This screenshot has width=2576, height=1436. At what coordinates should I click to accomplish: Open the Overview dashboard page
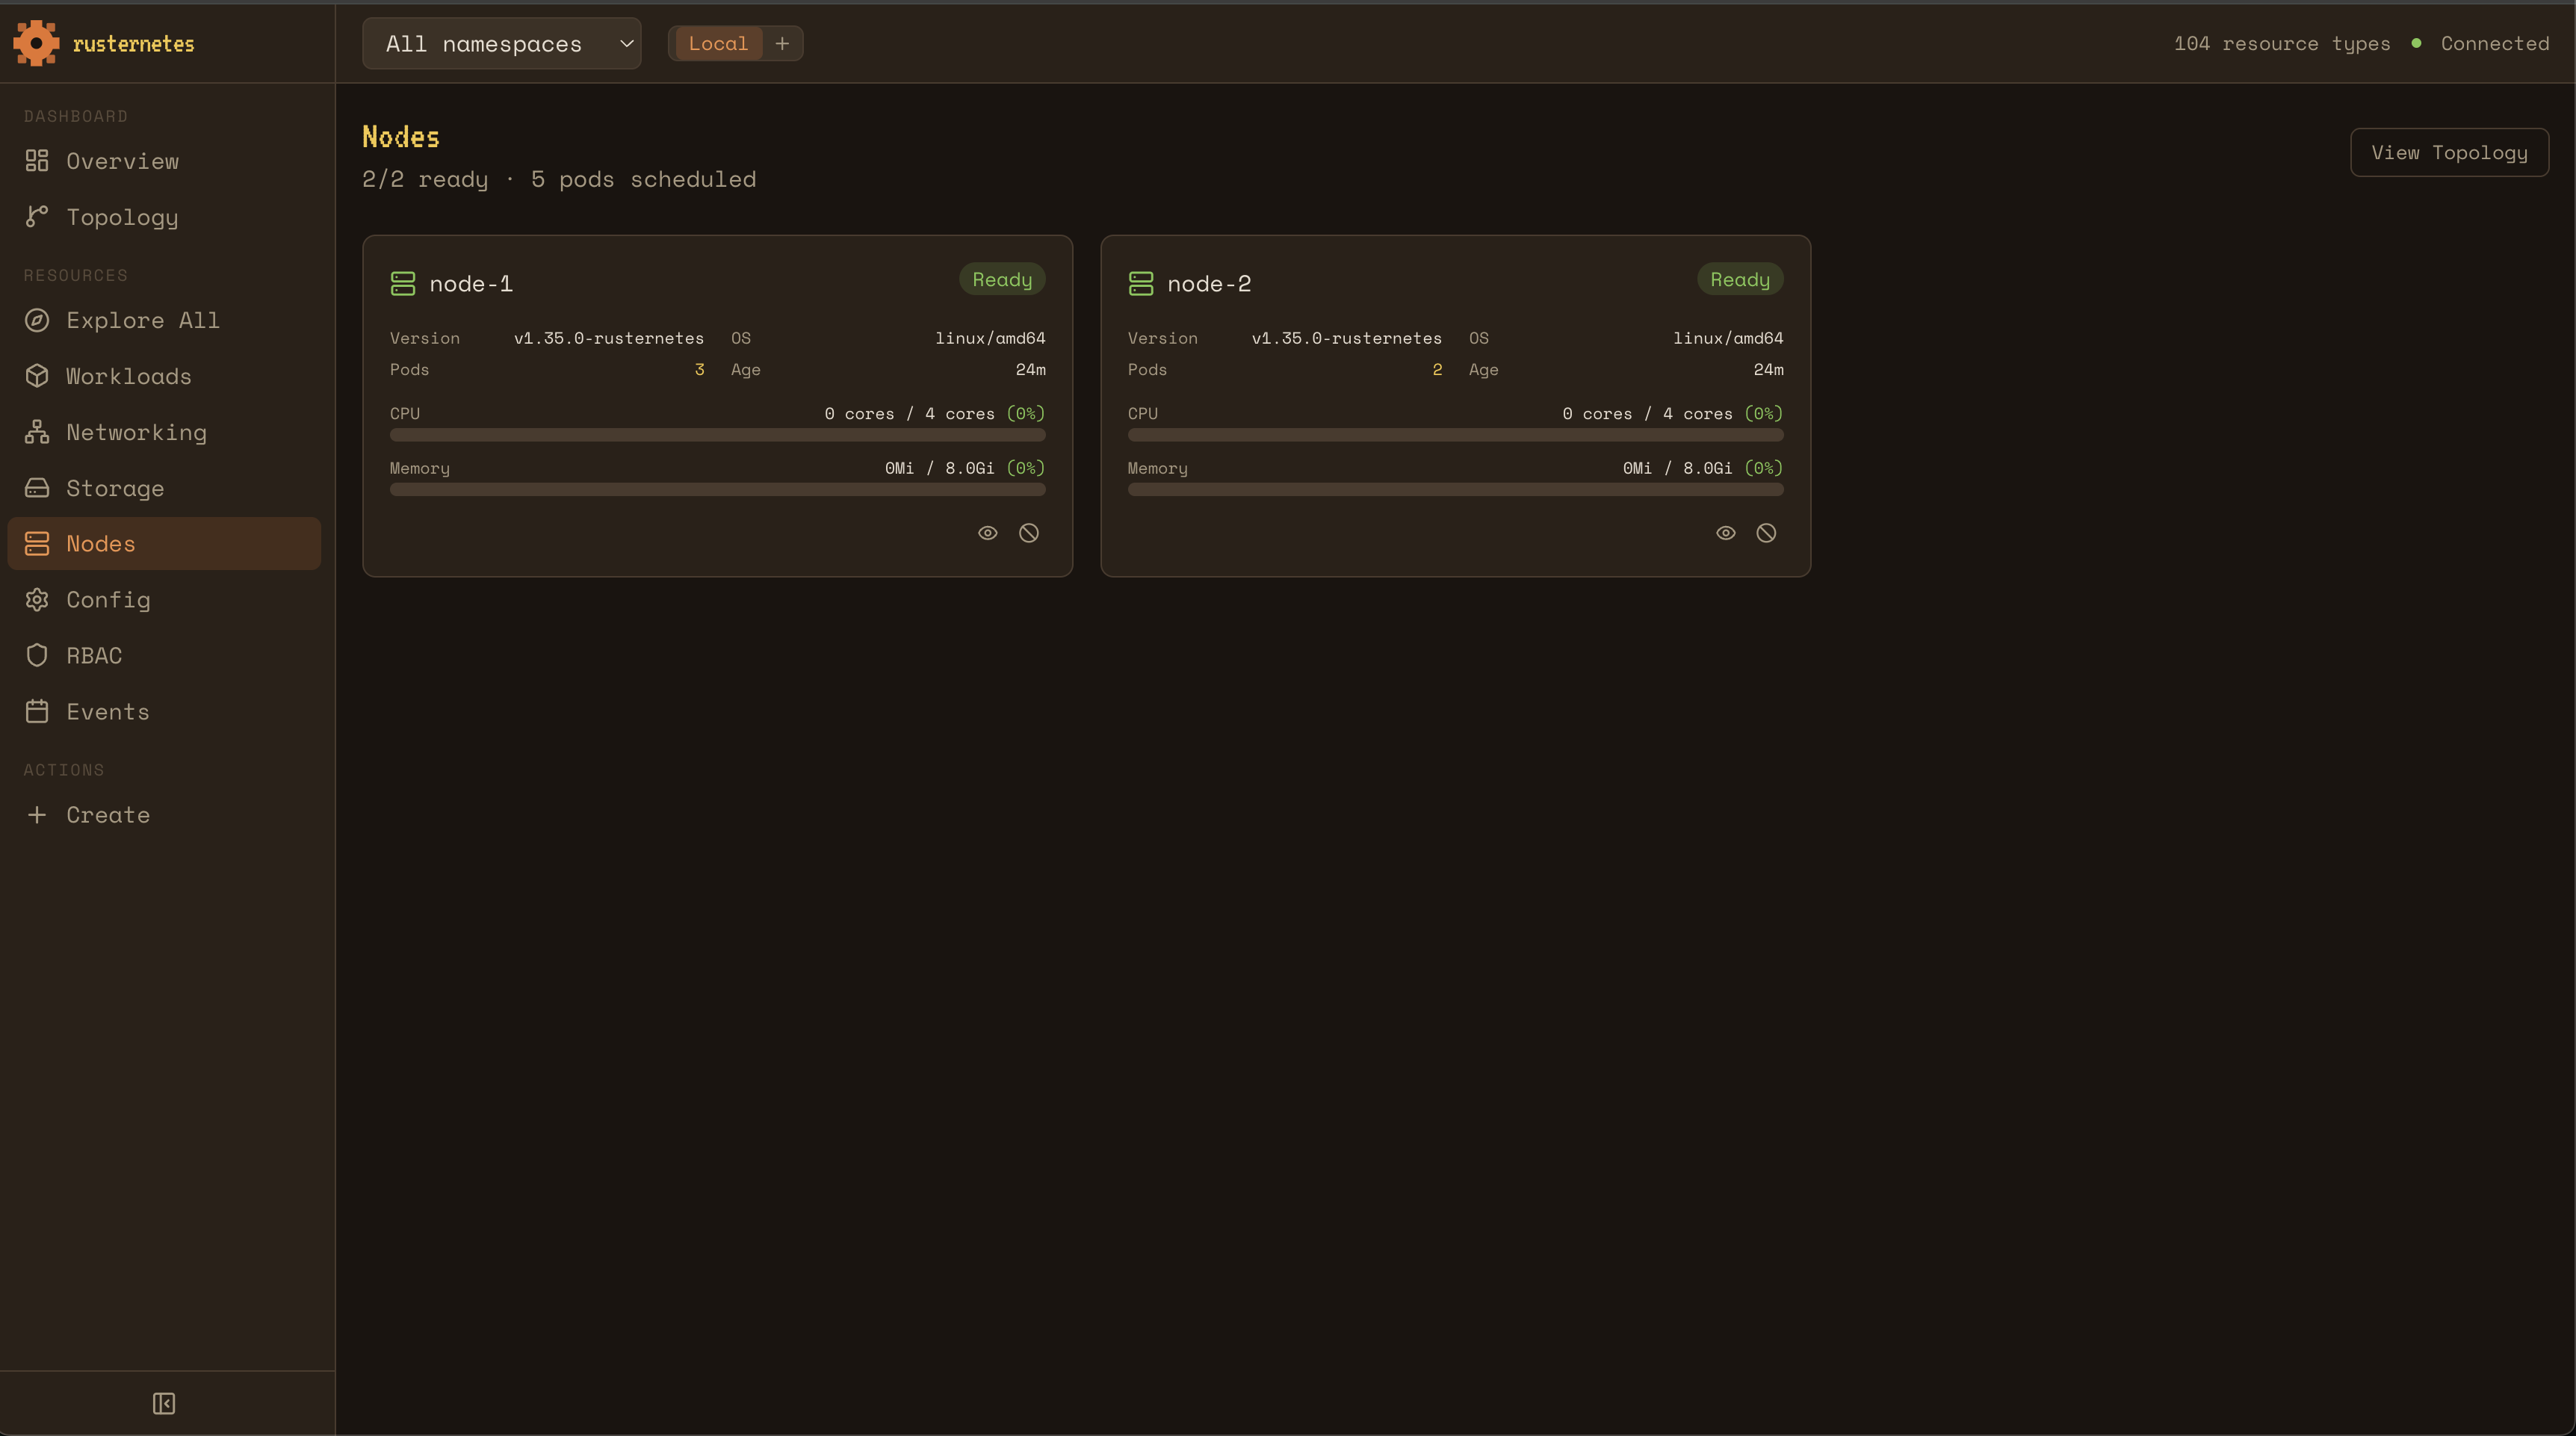click(122, 161)
